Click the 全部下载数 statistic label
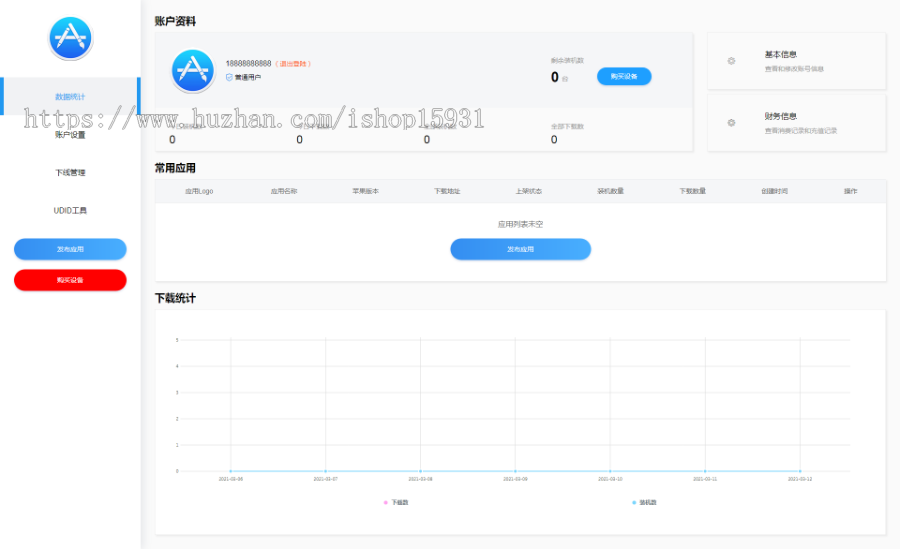 click(x=567, y=126)
